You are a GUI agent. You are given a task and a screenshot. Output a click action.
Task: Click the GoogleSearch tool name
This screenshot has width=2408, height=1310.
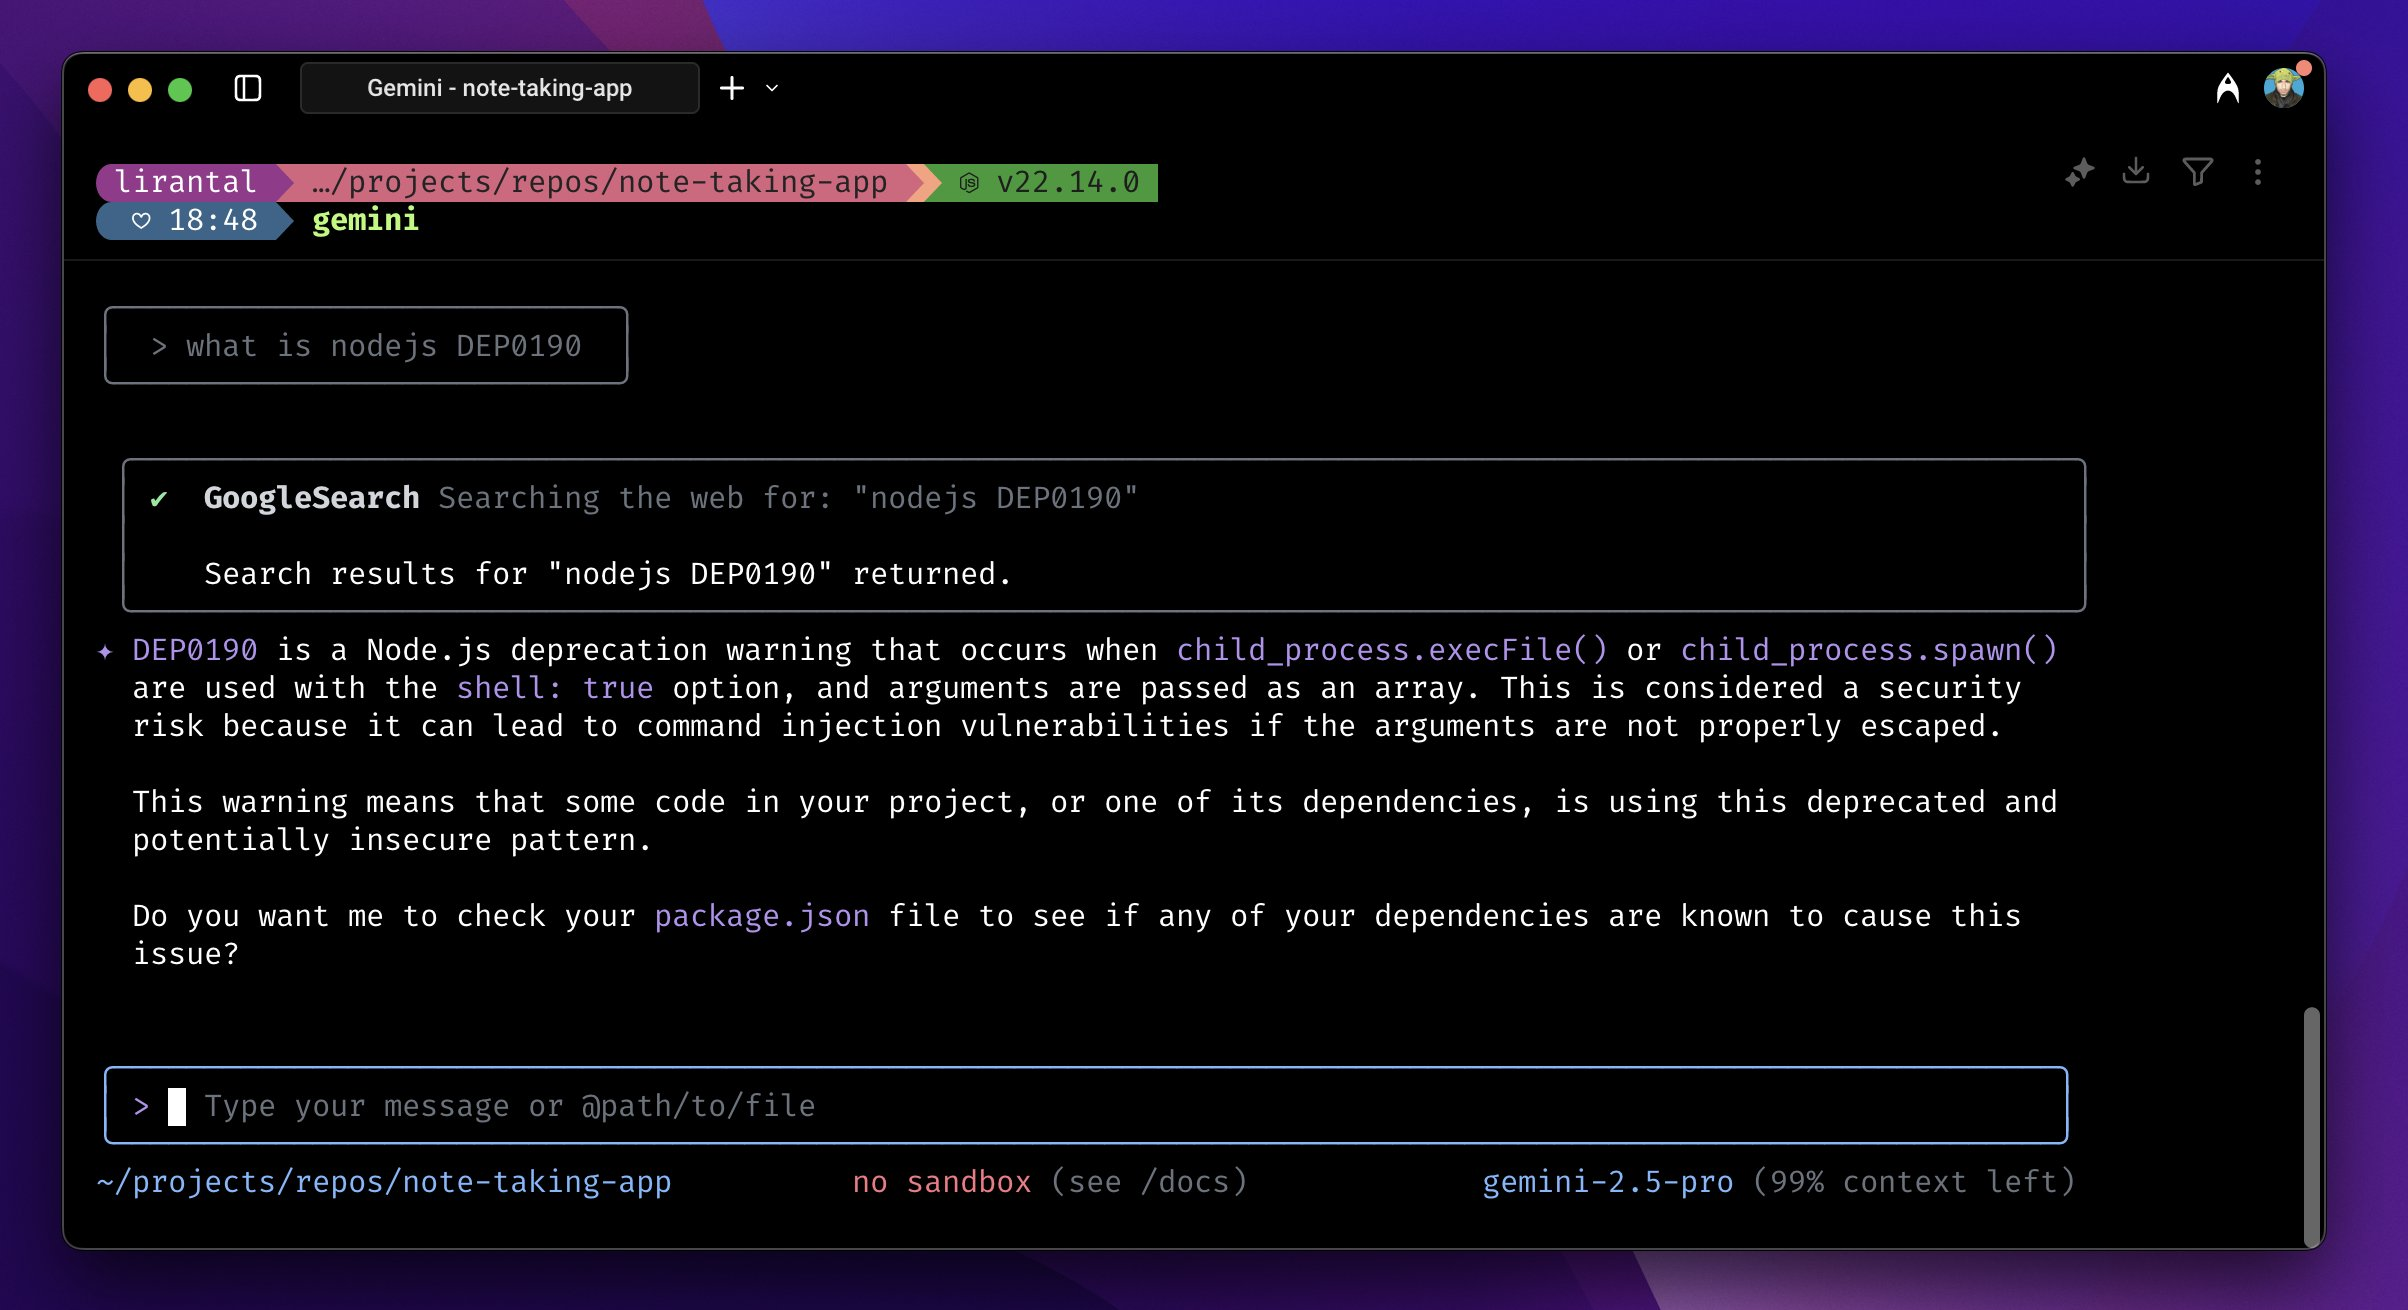[x=311, y=497]
